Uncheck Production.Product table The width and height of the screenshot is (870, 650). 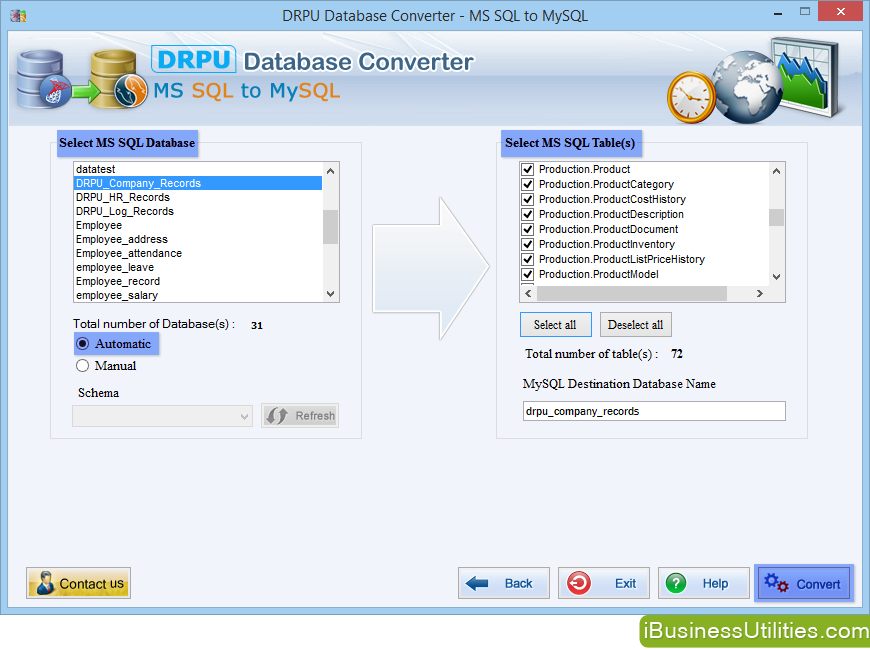[x=528, y=169]
